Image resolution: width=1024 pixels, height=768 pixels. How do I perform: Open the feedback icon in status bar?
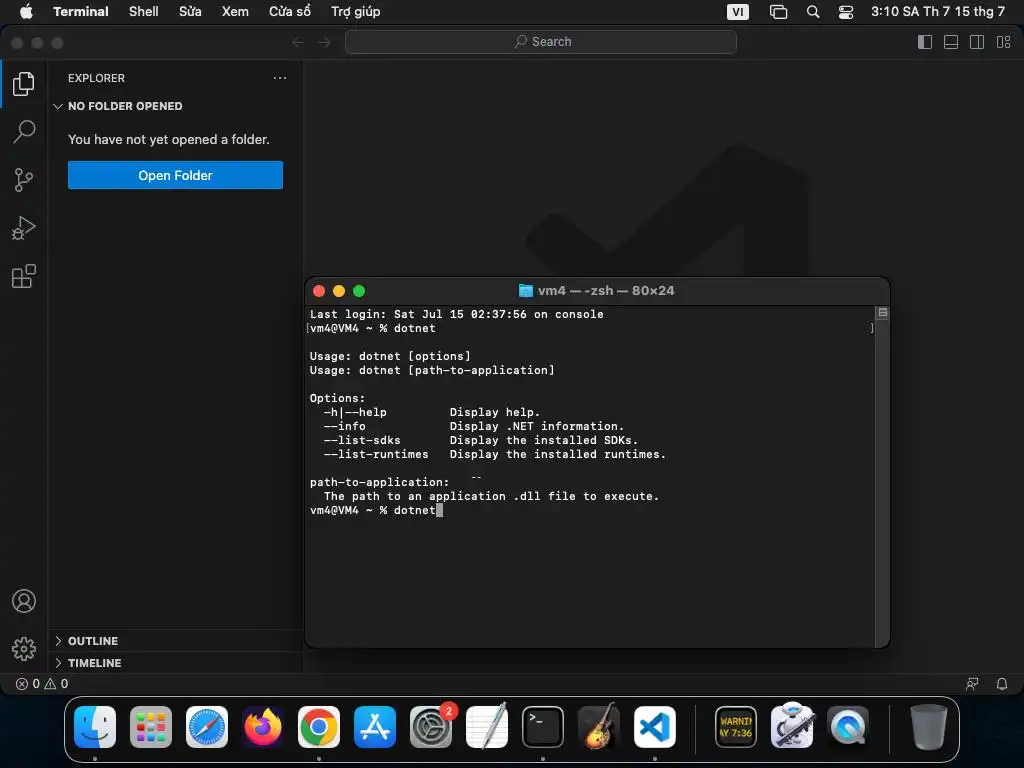(972, 684)
